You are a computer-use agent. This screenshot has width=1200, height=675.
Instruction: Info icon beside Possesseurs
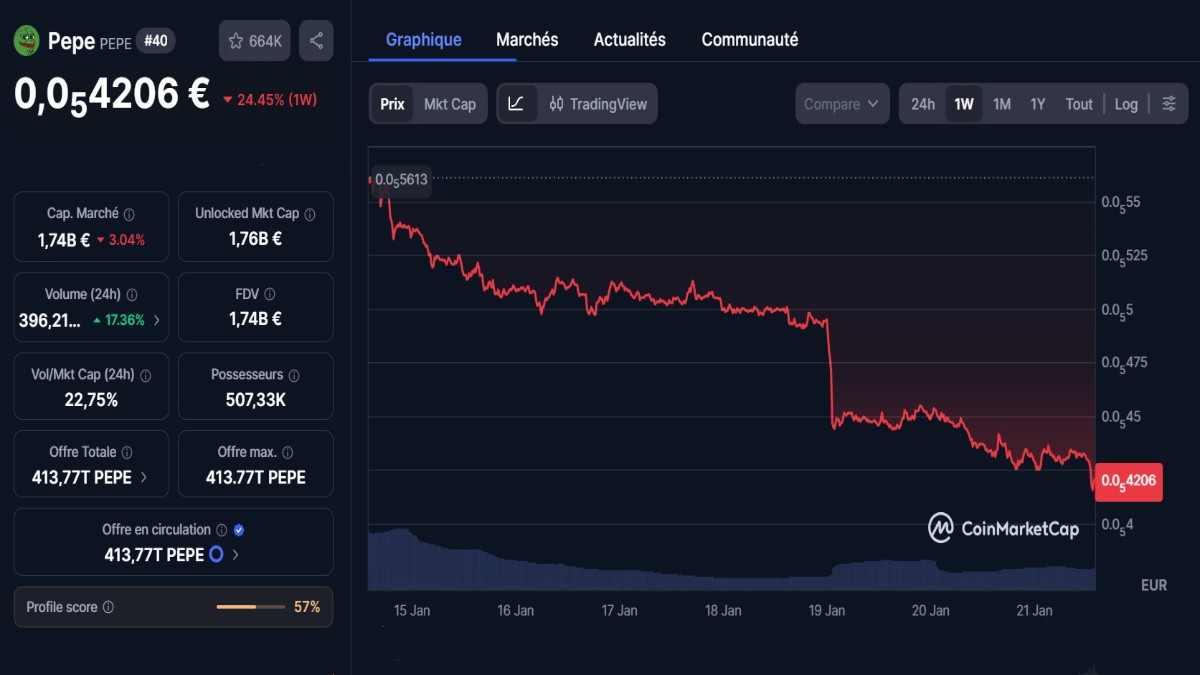click(294, 375)
